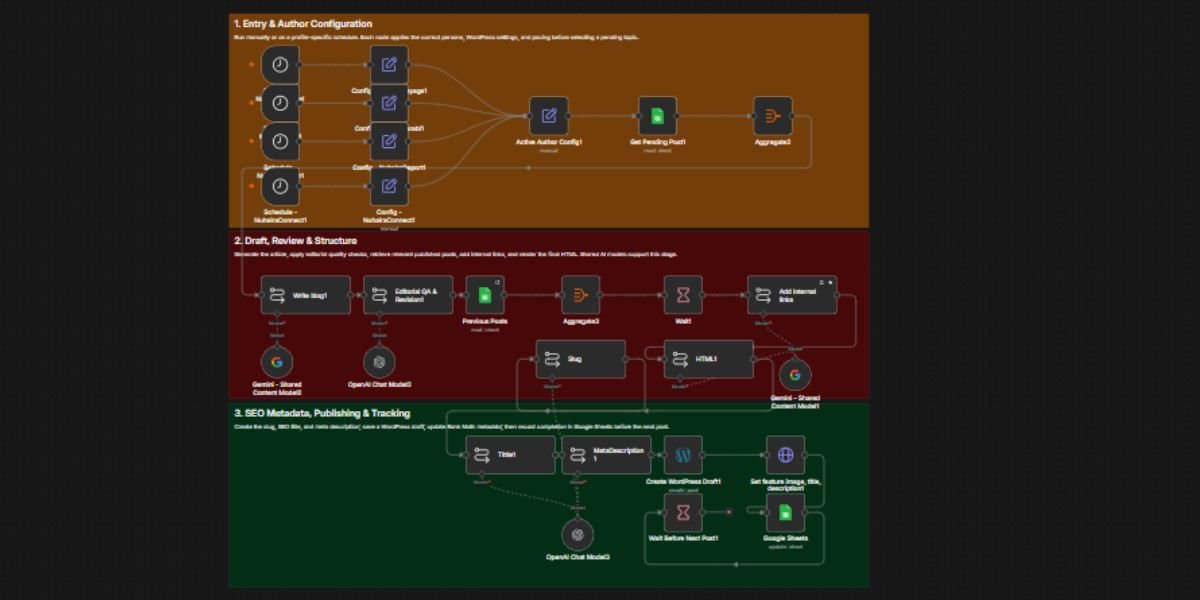Click the "Create WordPress Draft1" label text
Image resolution: width=1200 pixels, height=600 pixels.
683,481
